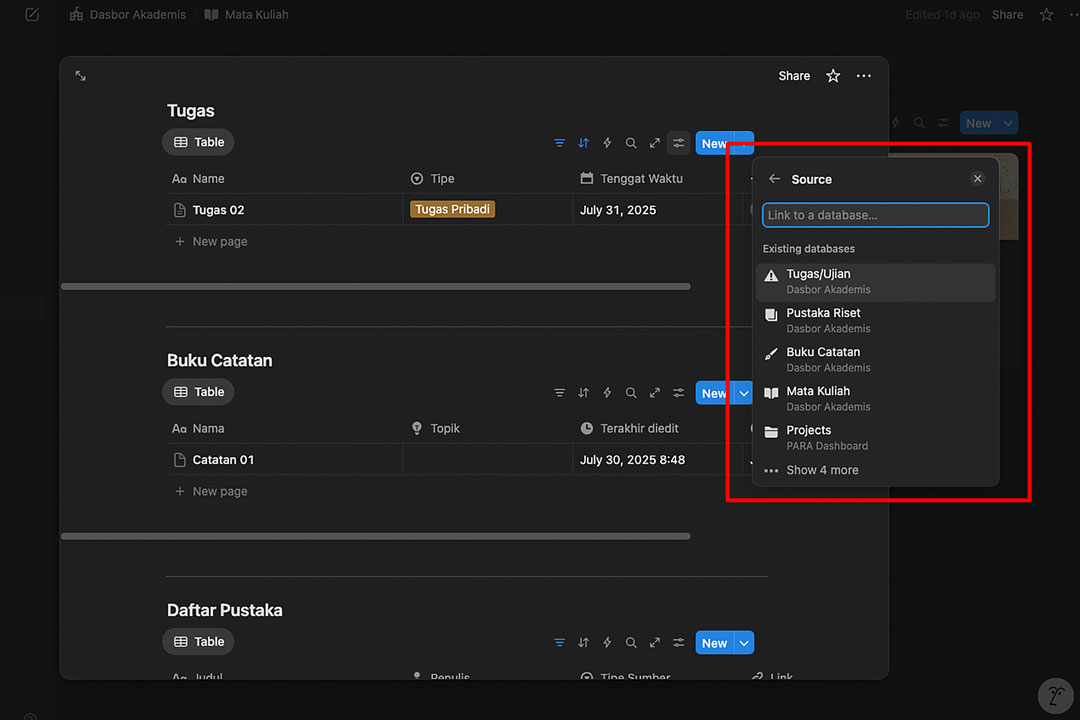Click Nama column header
The width and height of the screenshot is (1080, 720).
pos(198,429)
